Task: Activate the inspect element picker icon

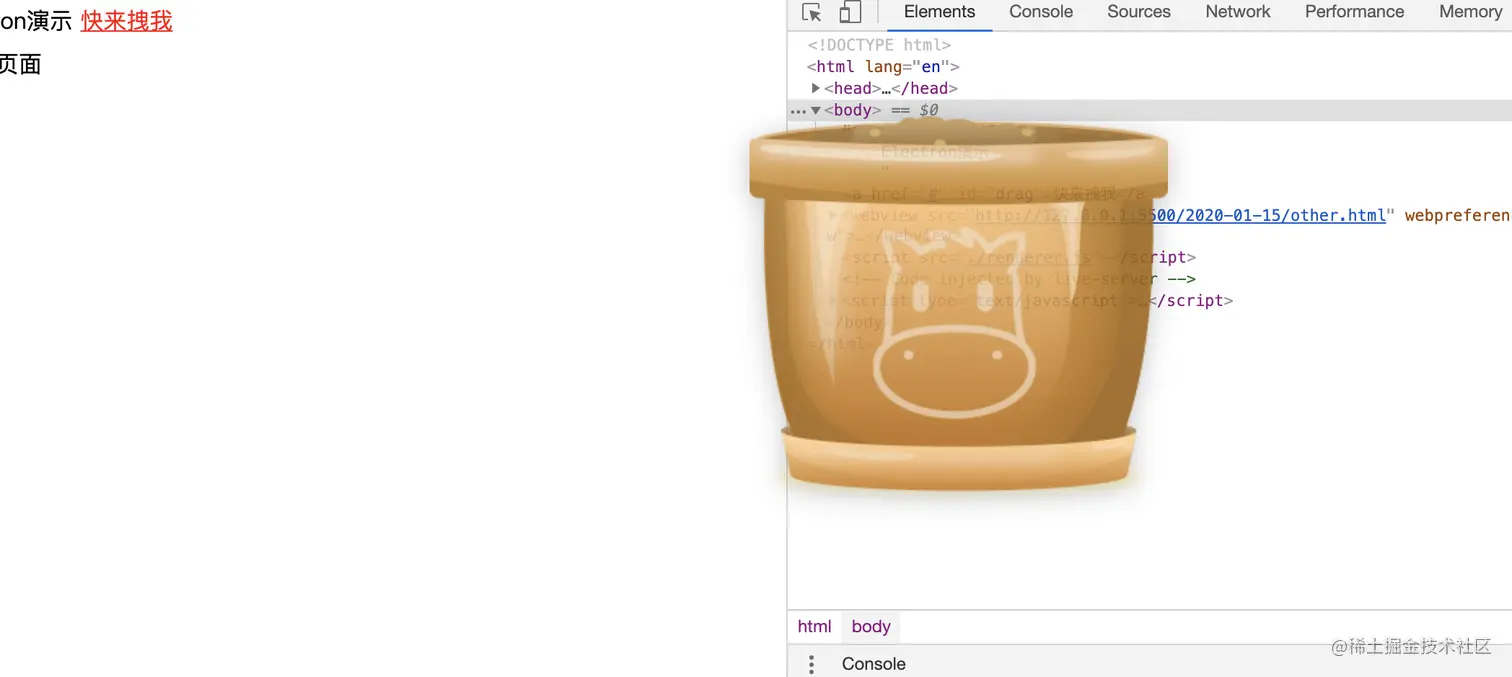Action: (812, 12)
